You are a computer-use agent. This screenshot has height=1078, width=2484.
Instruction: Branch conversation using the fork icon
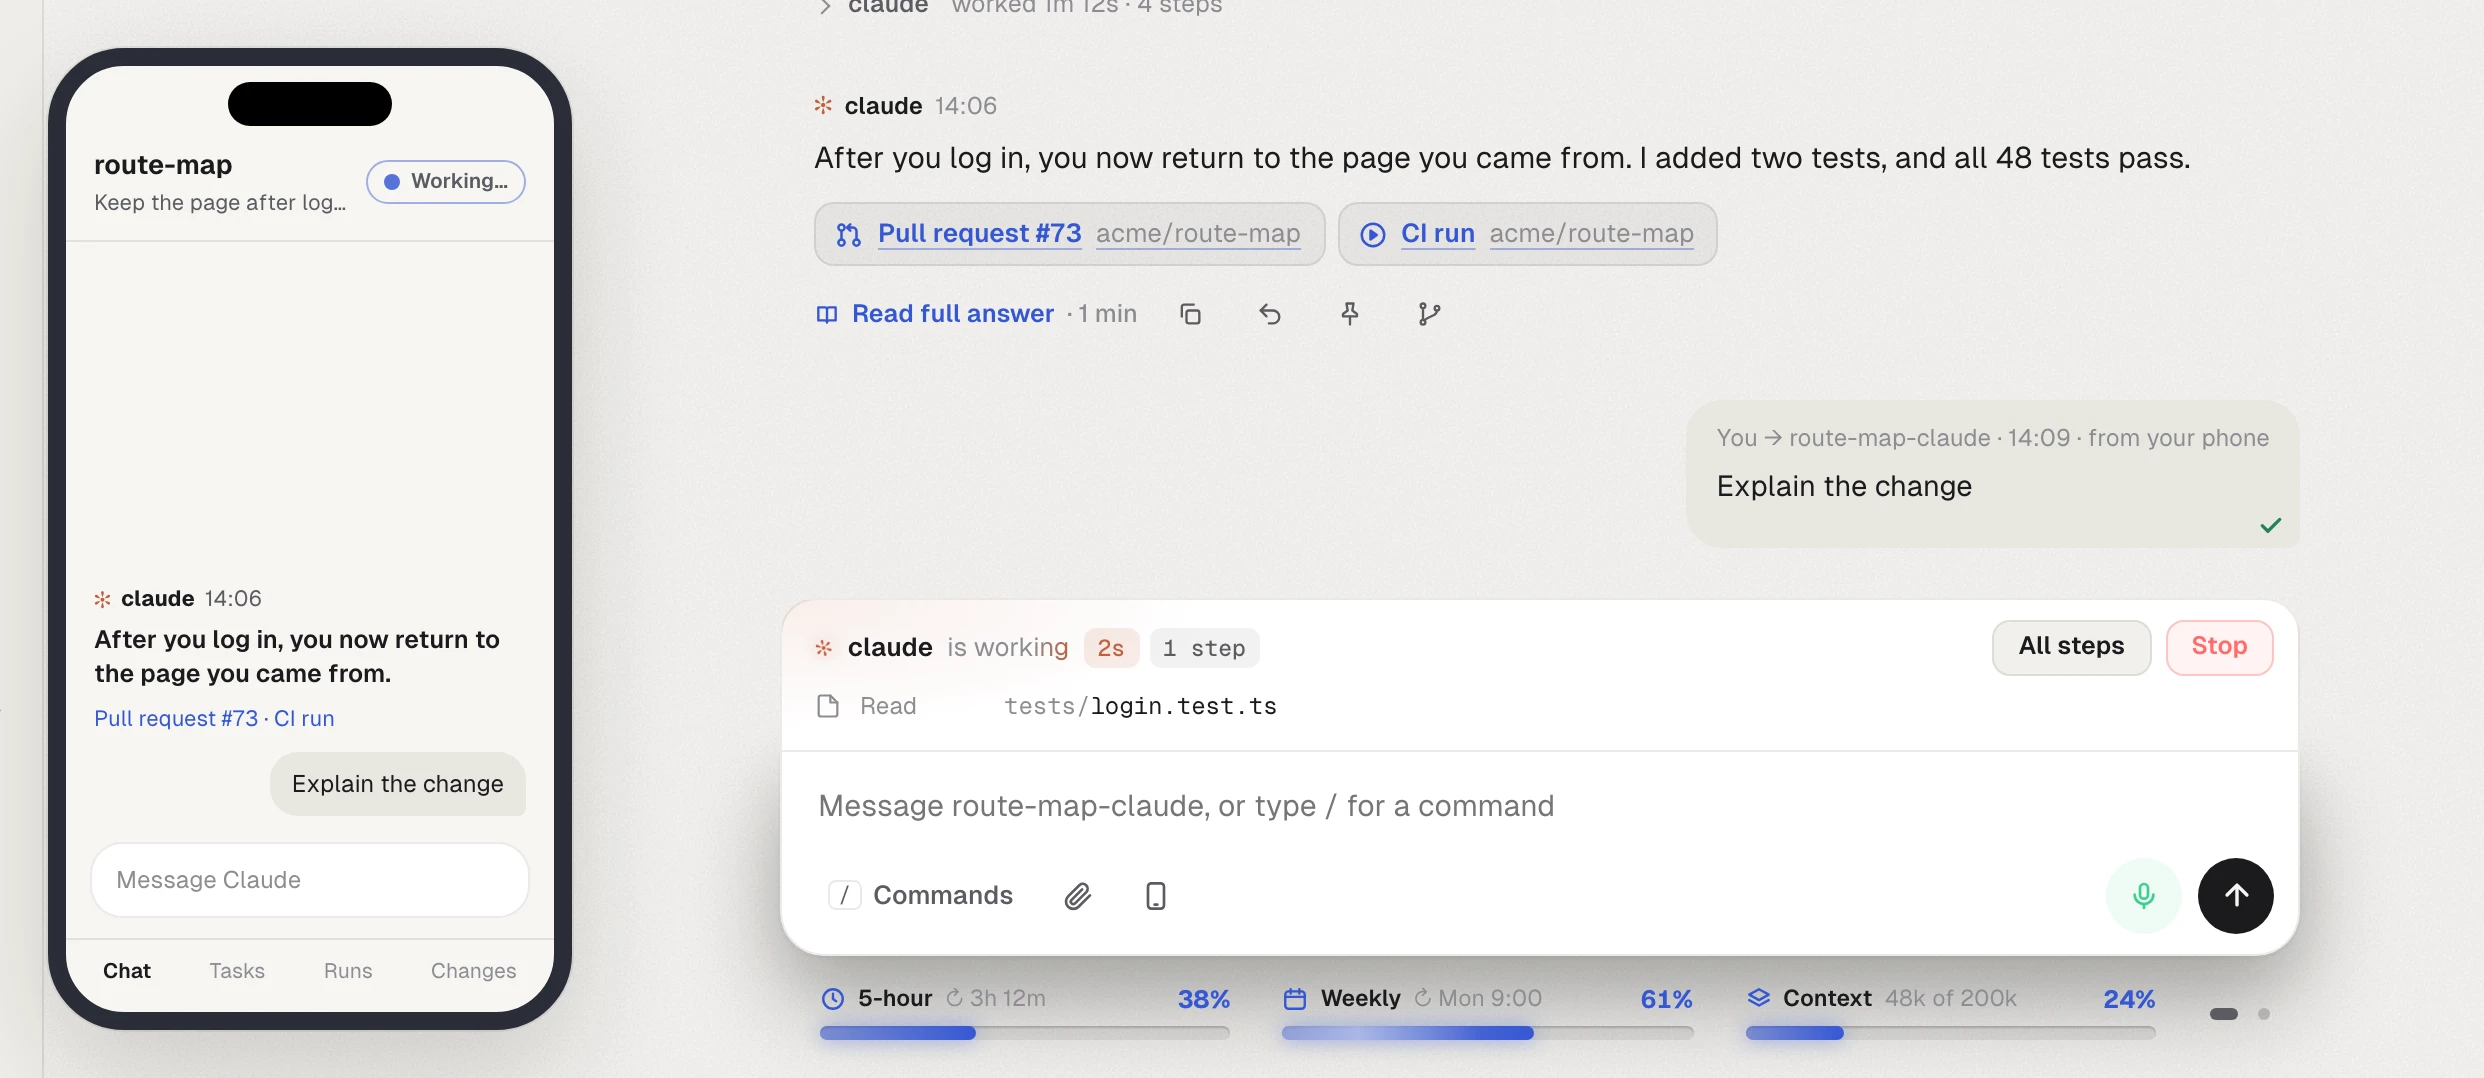[x=1429, y=314]
